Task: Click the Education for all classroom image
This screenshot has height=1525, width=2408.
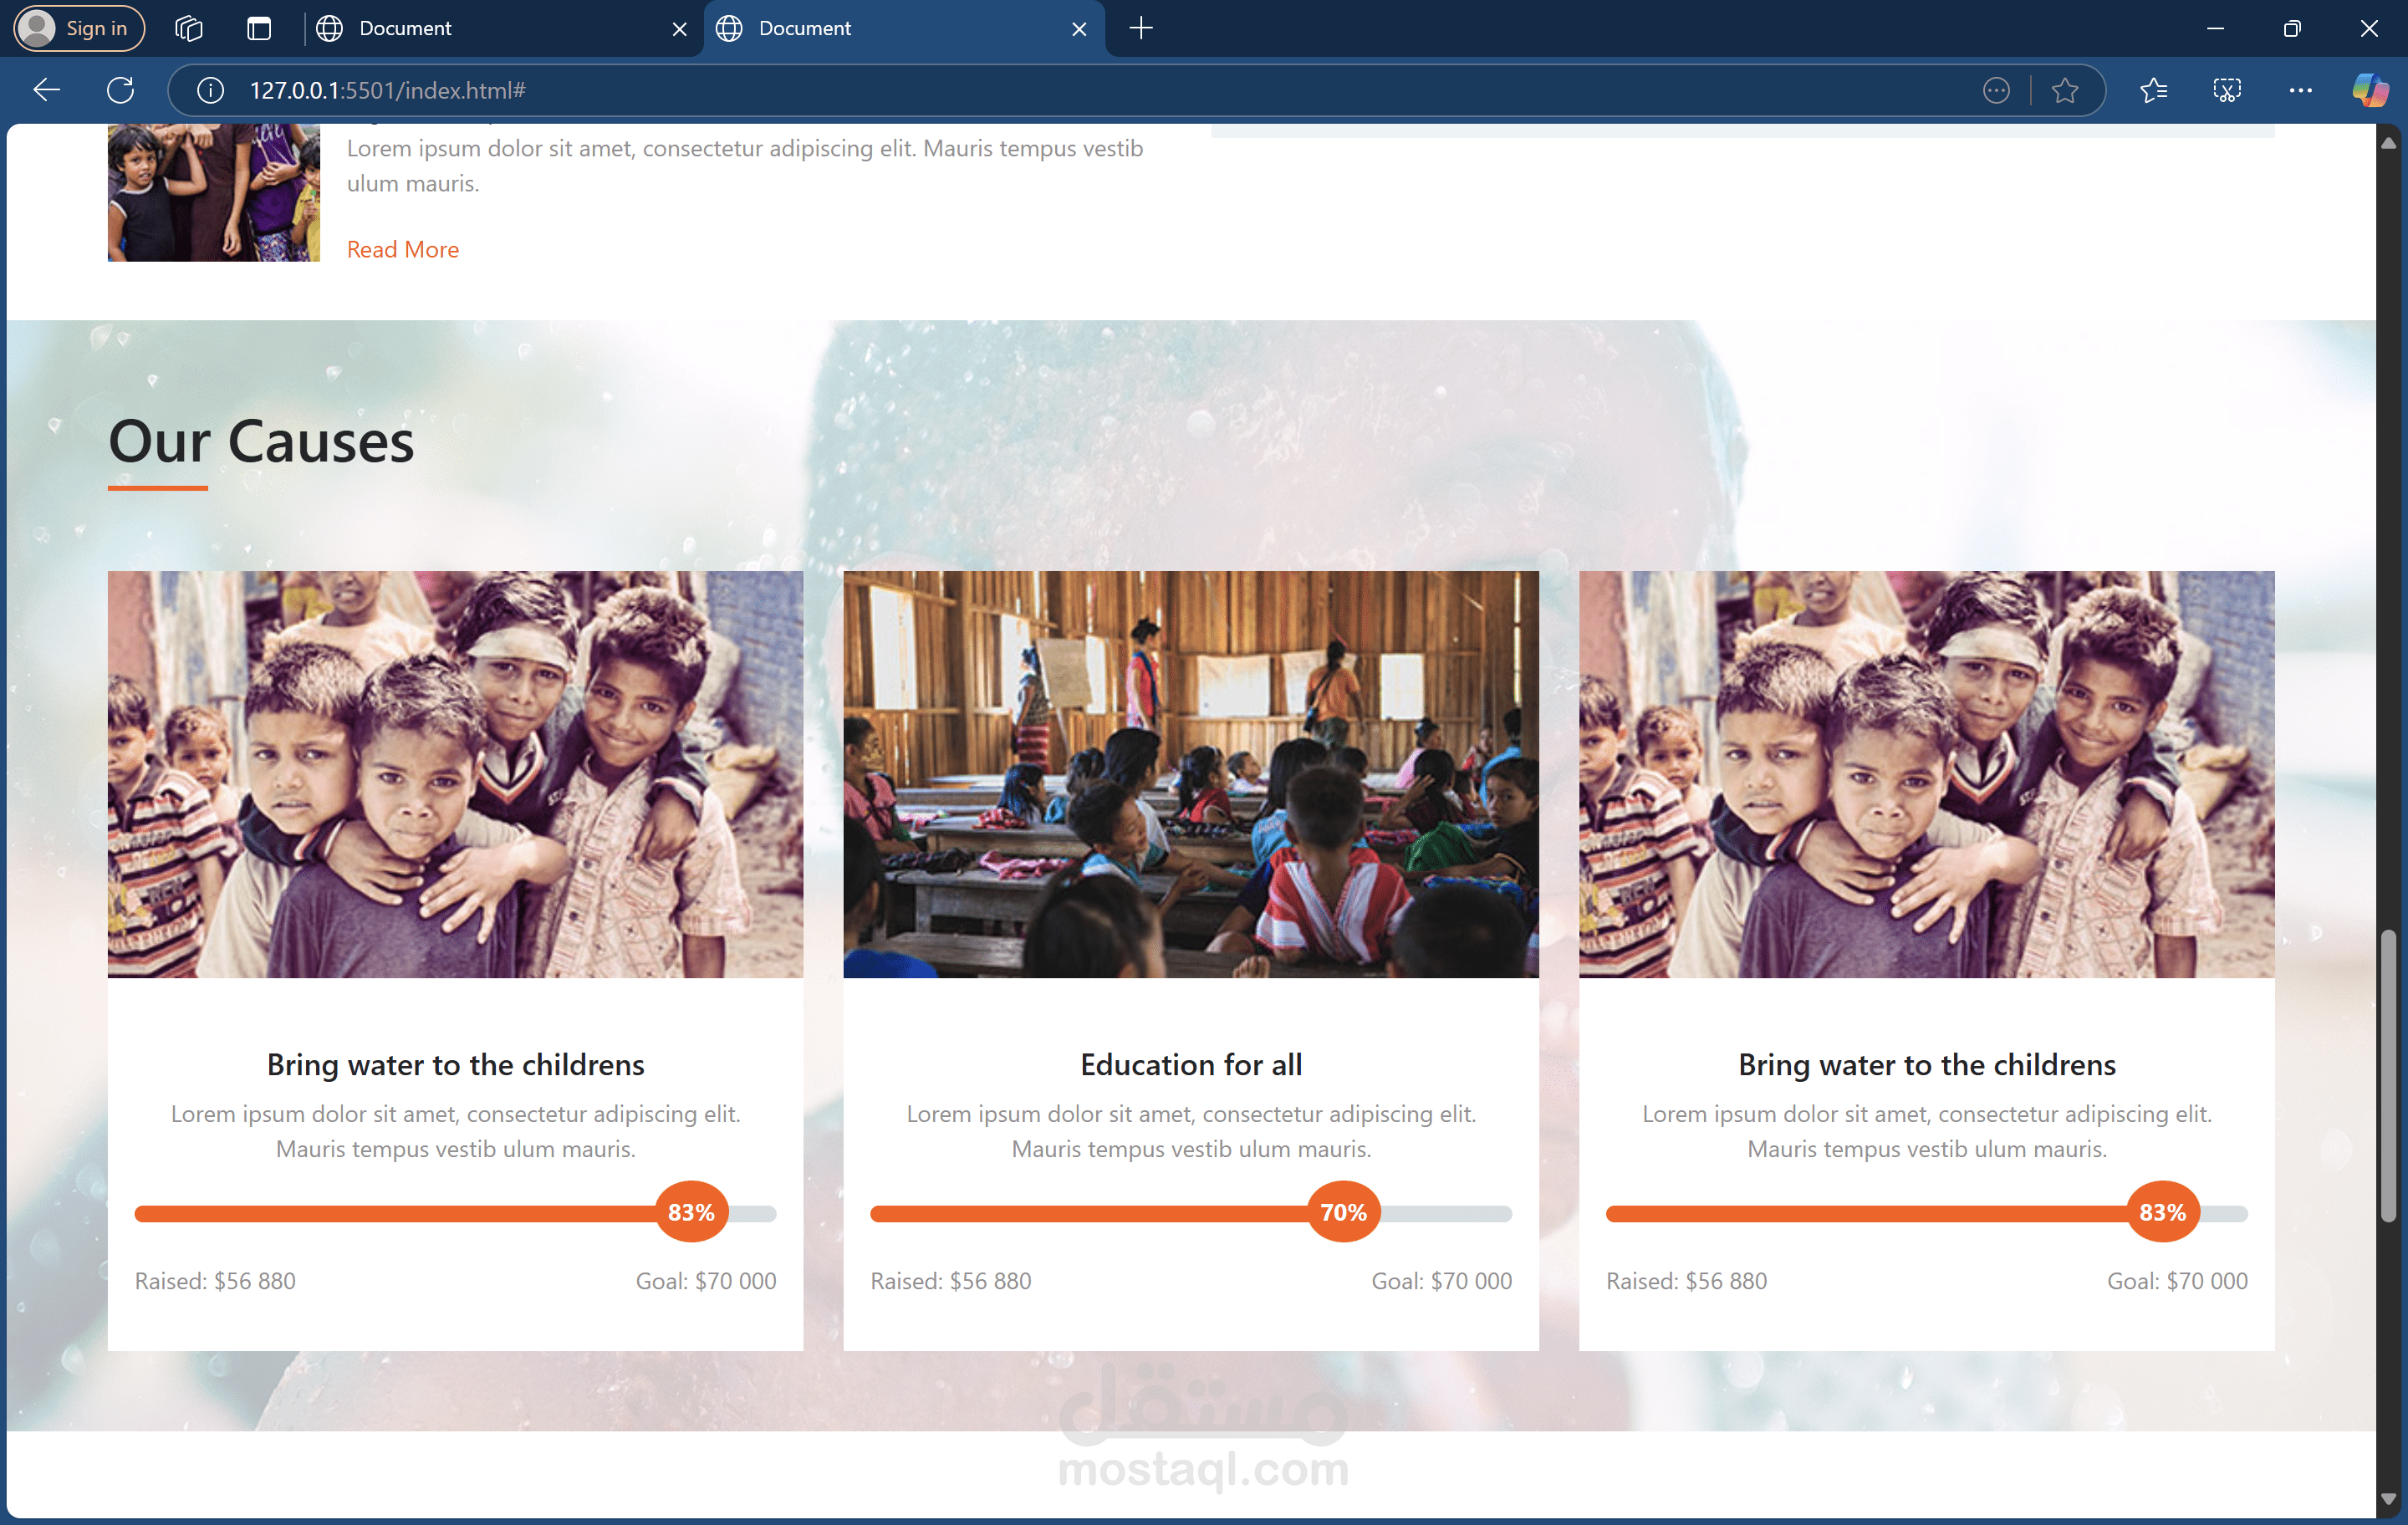Action: pos(1190,773)
